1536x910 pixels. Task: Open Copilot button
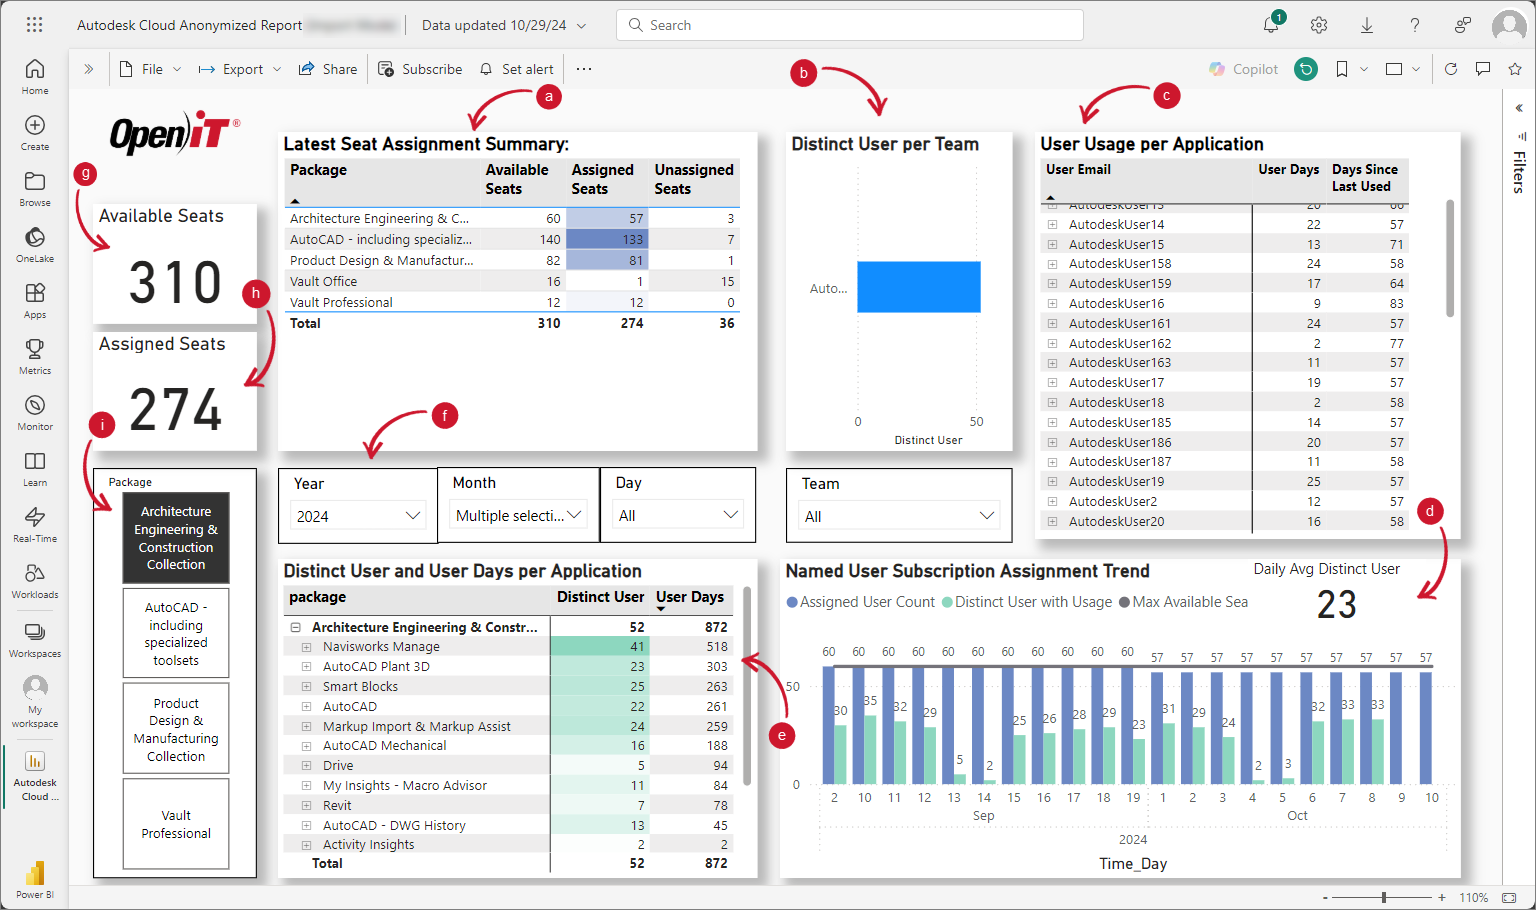click(x=1243, y=69)
